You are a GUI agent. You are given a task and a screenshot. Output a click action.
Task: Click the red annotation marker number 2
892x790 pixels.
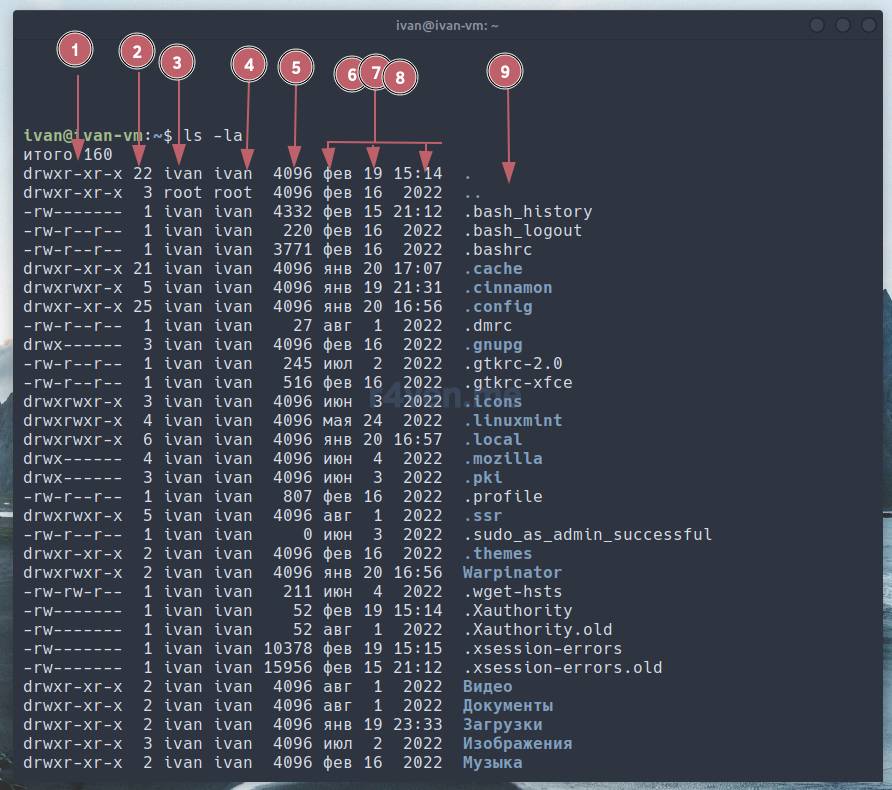[x=138, y=53]
